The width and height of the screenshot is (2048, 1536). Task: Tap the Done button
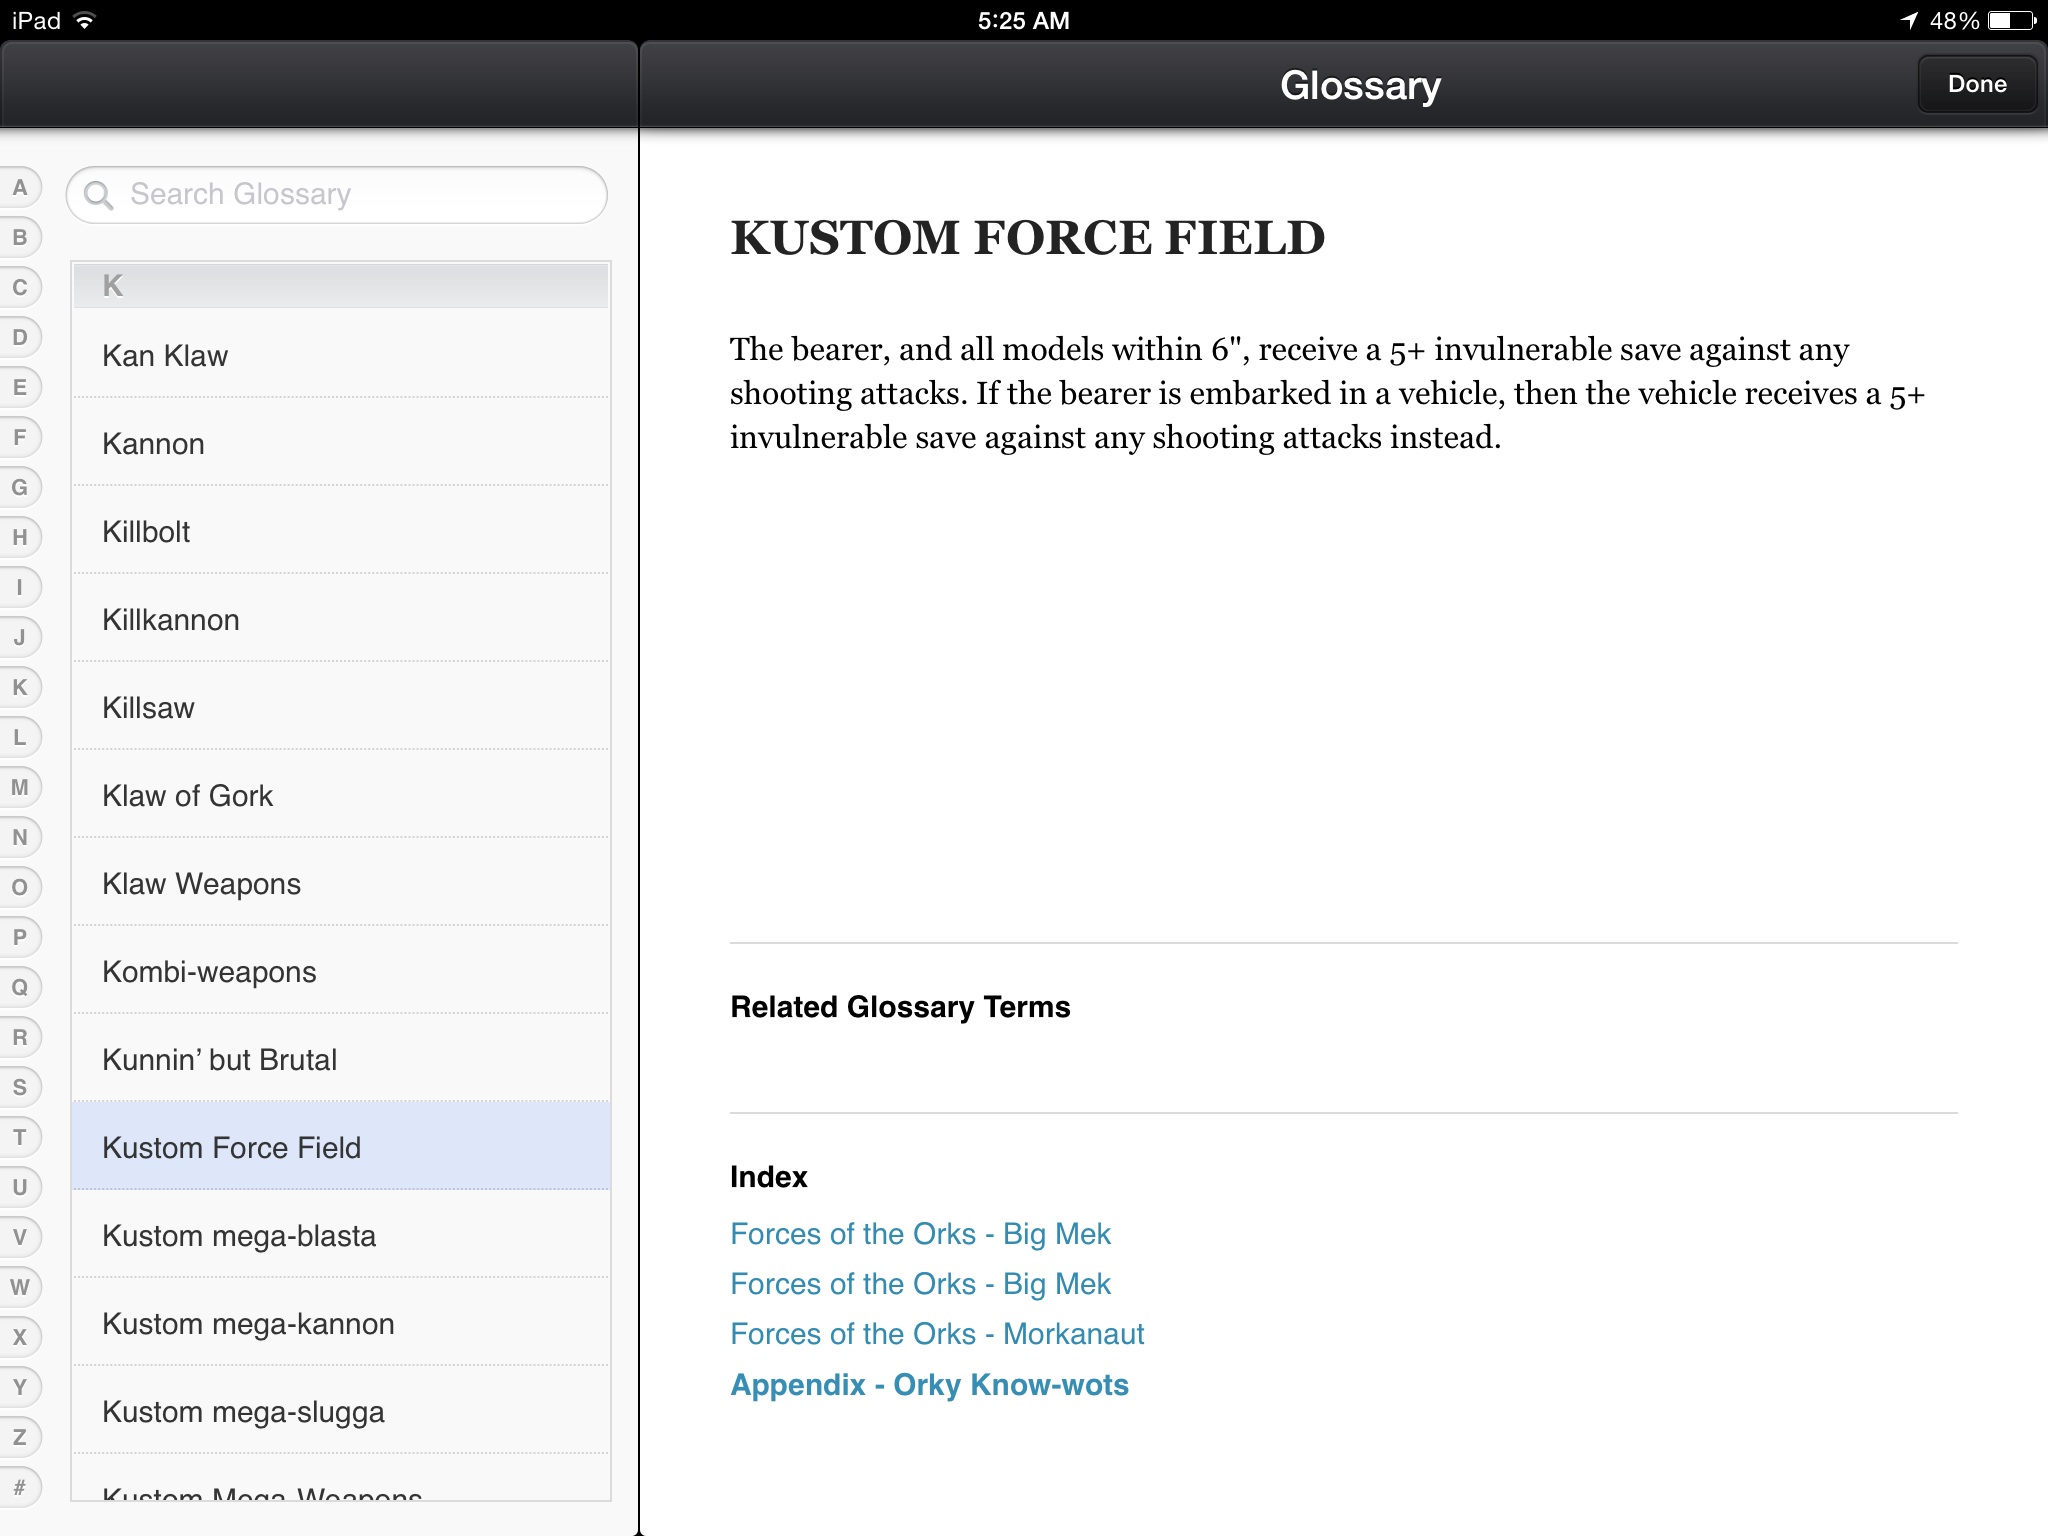1976,84
